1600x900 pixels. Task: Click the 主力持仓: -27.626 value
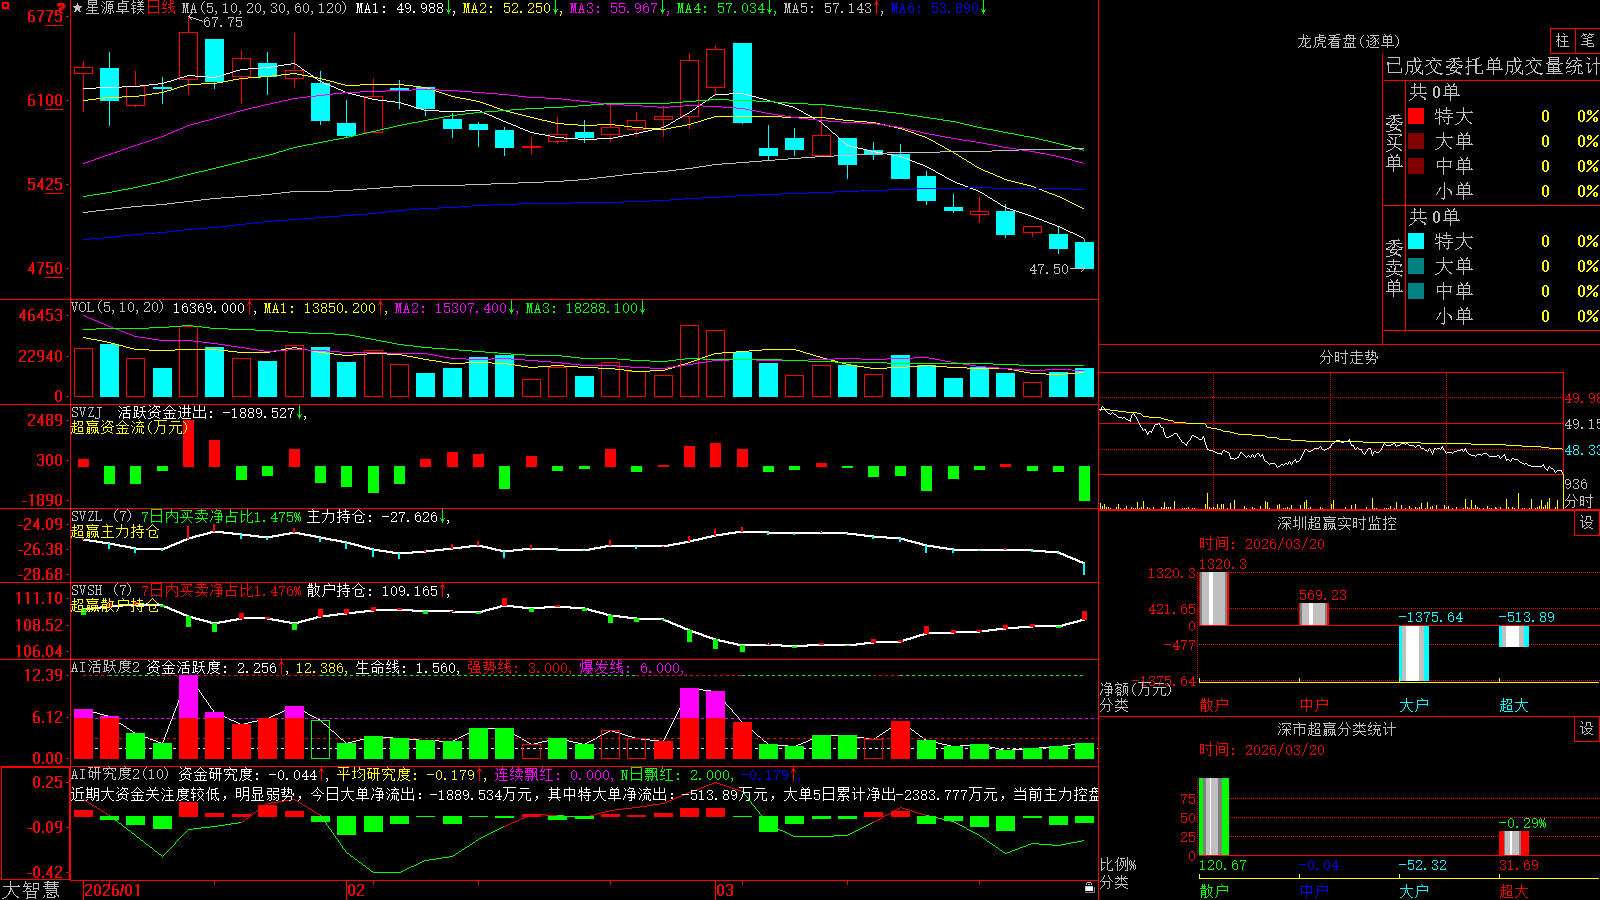(x=373, y=517)
